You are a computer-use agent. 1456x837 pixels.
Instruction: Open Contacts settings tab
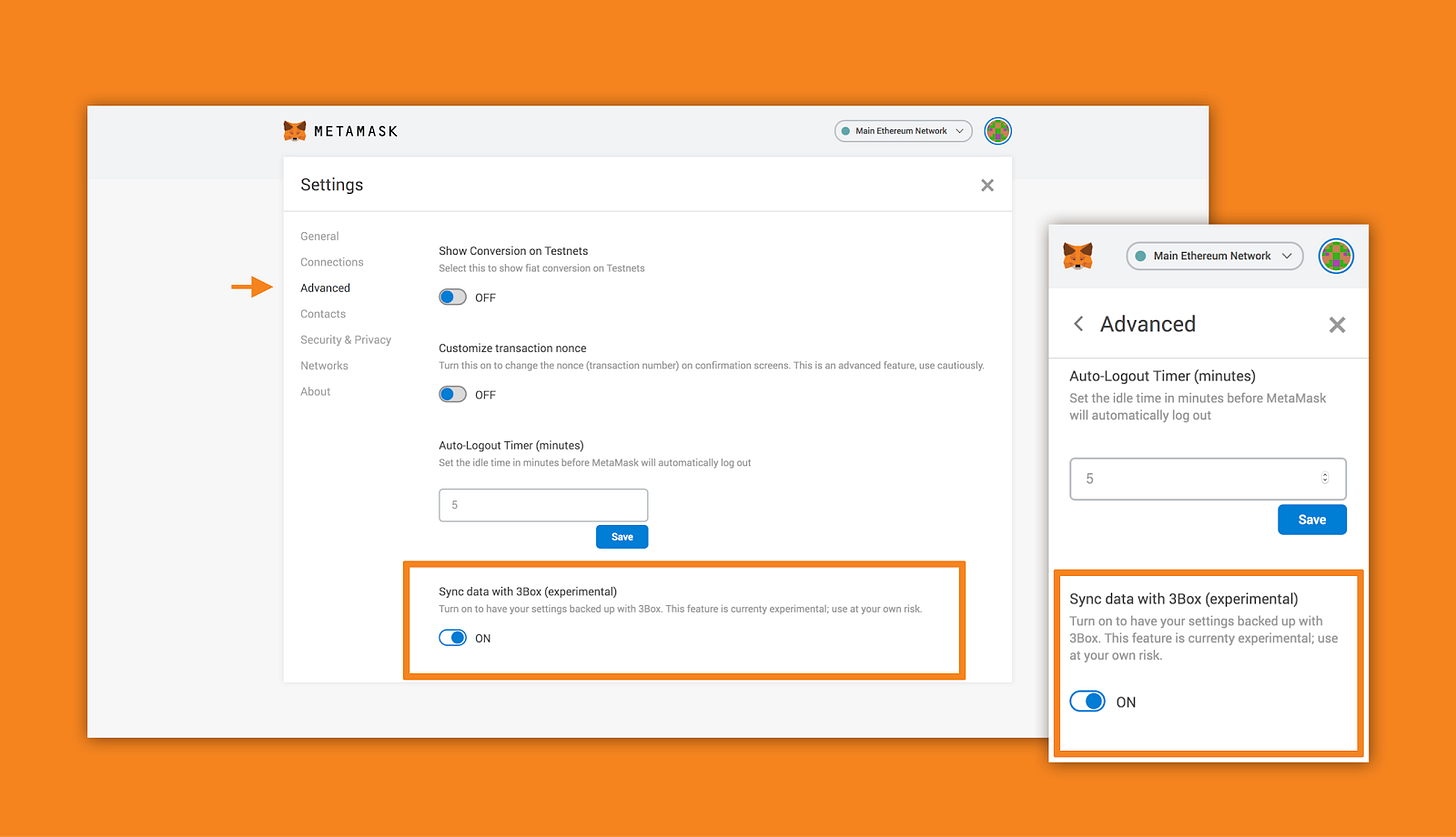click(323, 314)
